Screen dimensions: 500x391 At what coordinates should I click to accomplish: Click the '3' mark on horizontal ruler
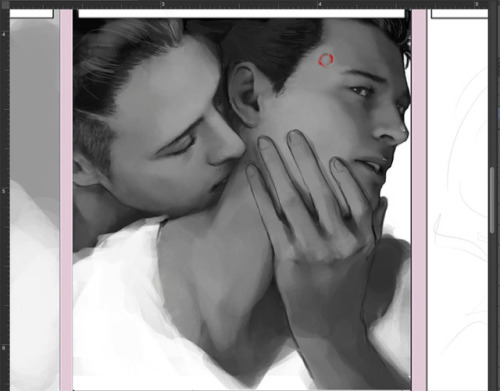pyautogui.click(x=163, y=4)
